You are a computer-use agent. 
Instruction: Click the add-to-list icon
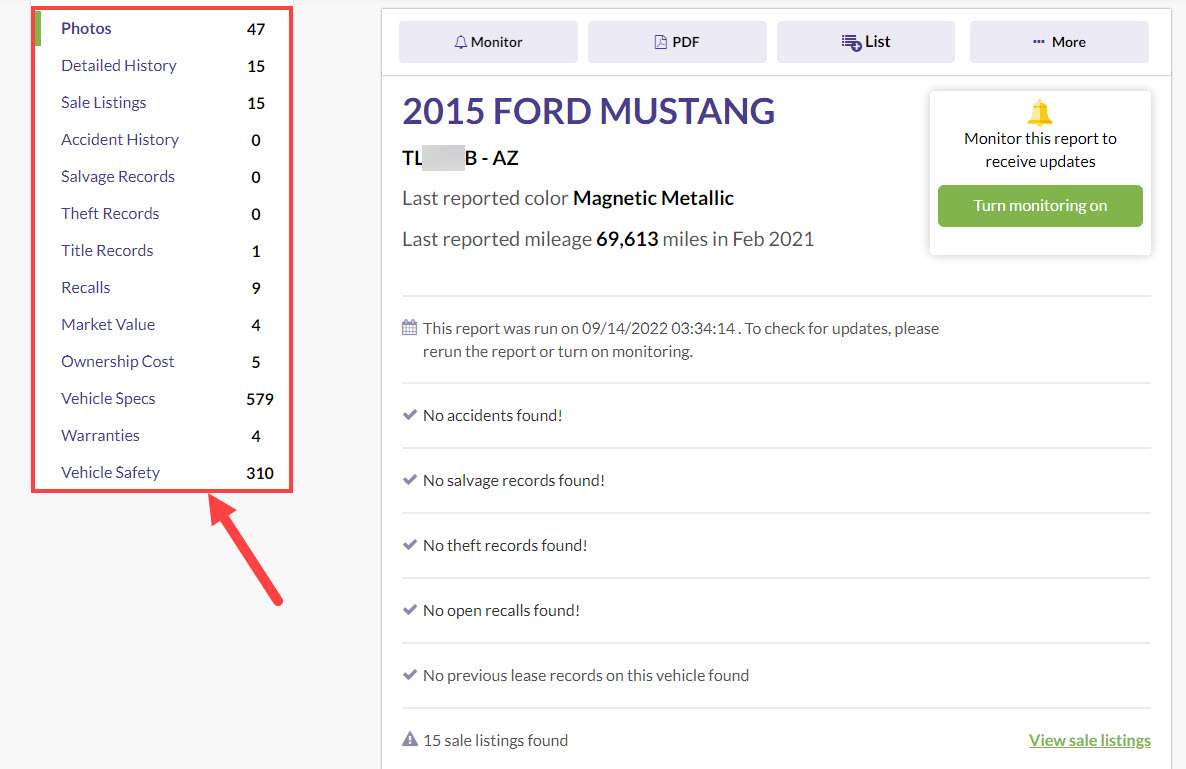click(x=851, y=42)
